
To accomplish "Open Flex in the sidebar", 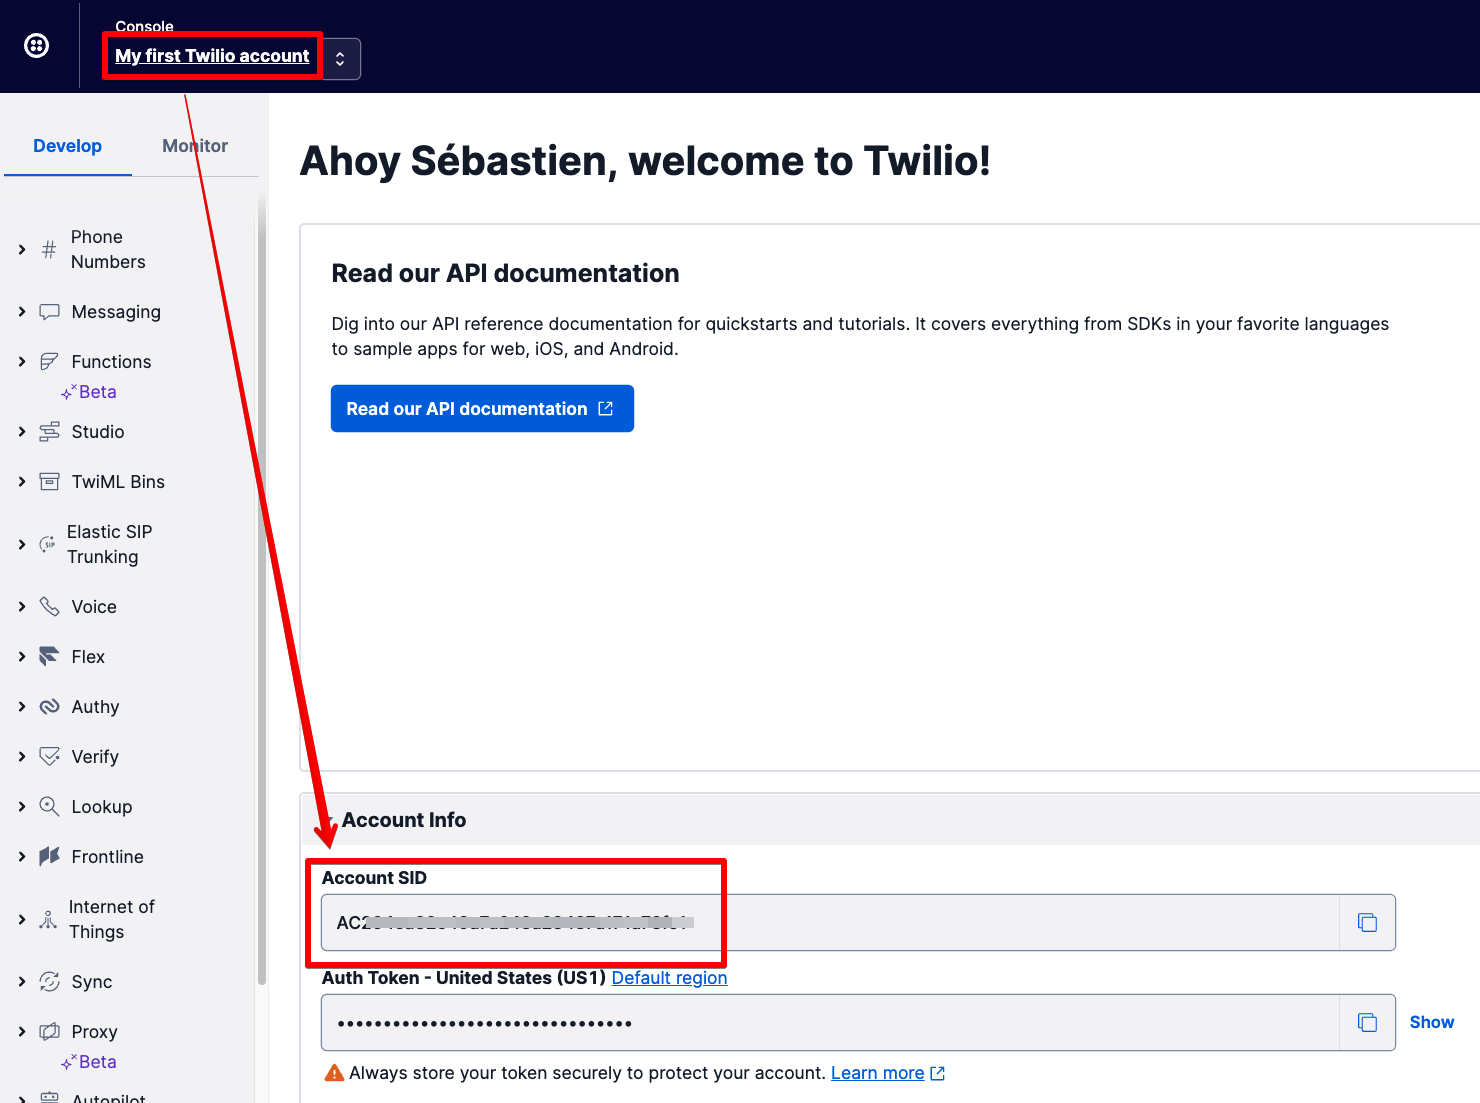I will (x=88, y=657).
